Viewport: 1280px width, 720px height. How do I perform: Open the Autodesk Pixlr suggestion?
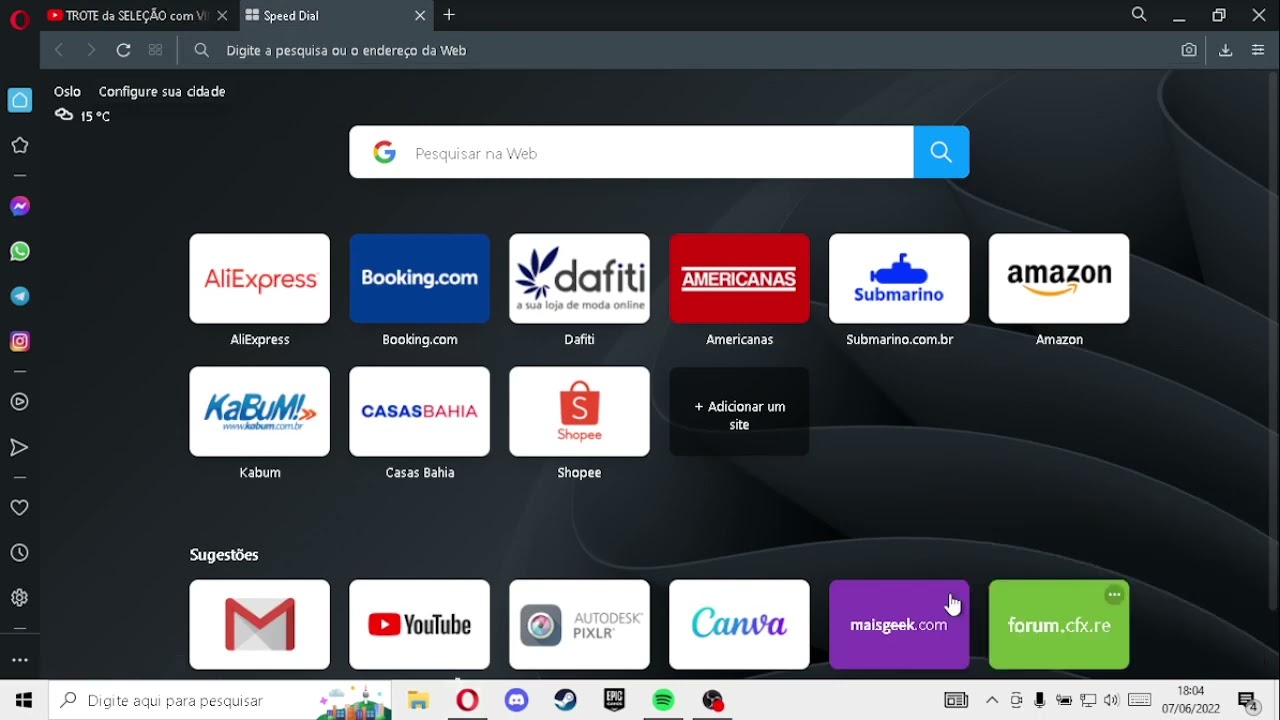click(x=579, y=624)
